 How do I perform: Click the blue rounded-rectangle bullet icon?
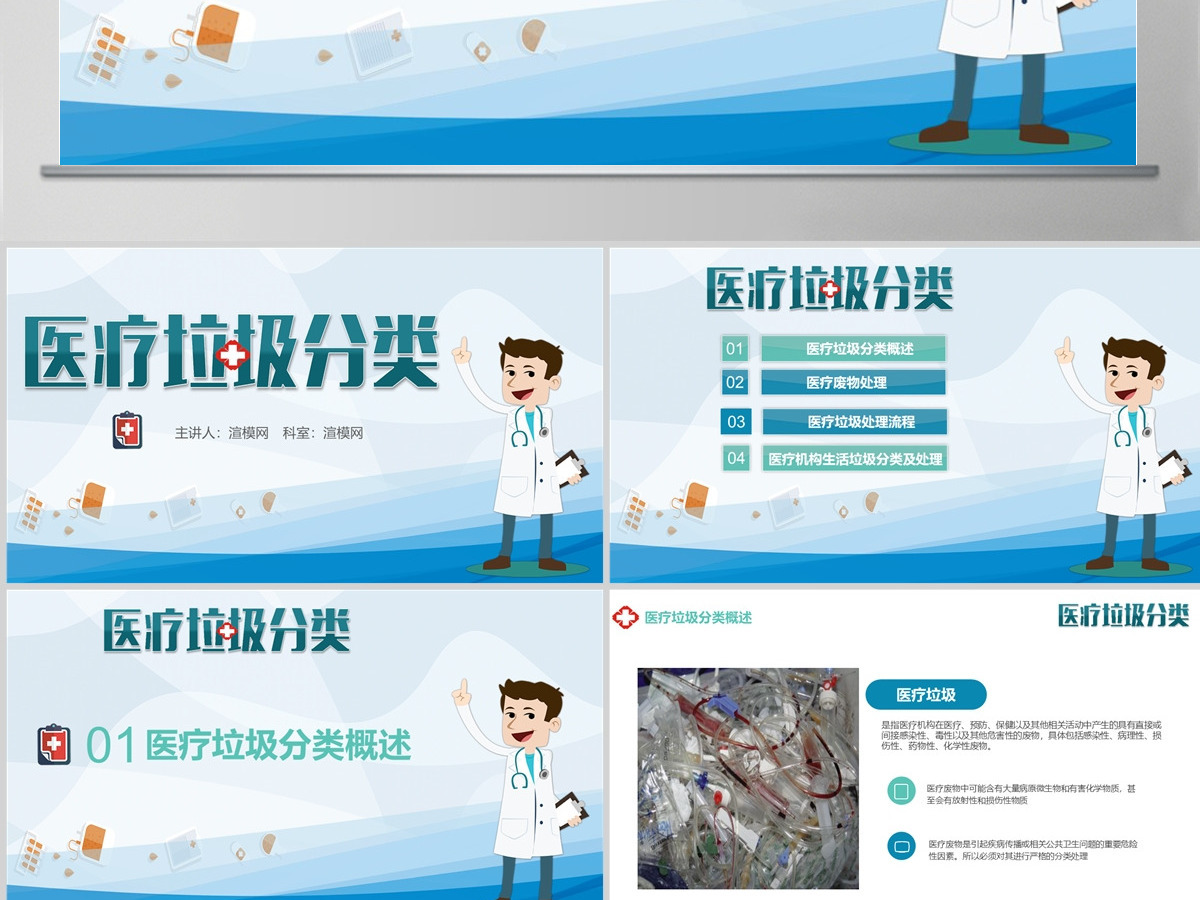[901, 847]
